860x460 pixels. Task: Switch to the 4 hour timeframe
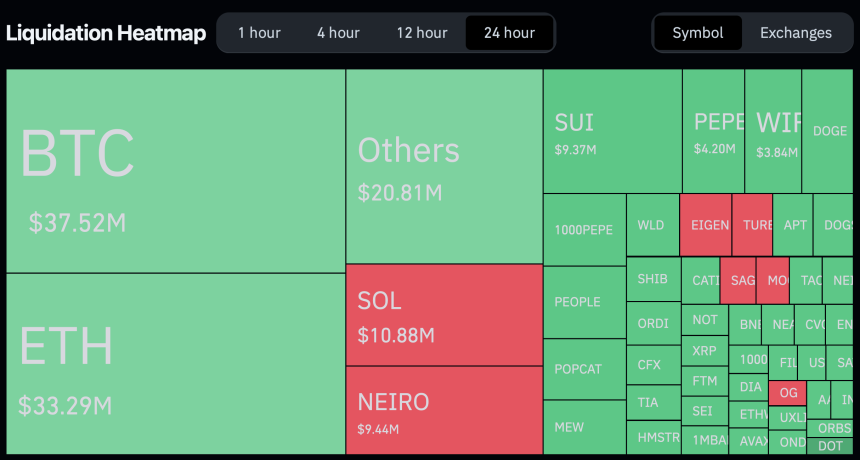tap(338, 33)
